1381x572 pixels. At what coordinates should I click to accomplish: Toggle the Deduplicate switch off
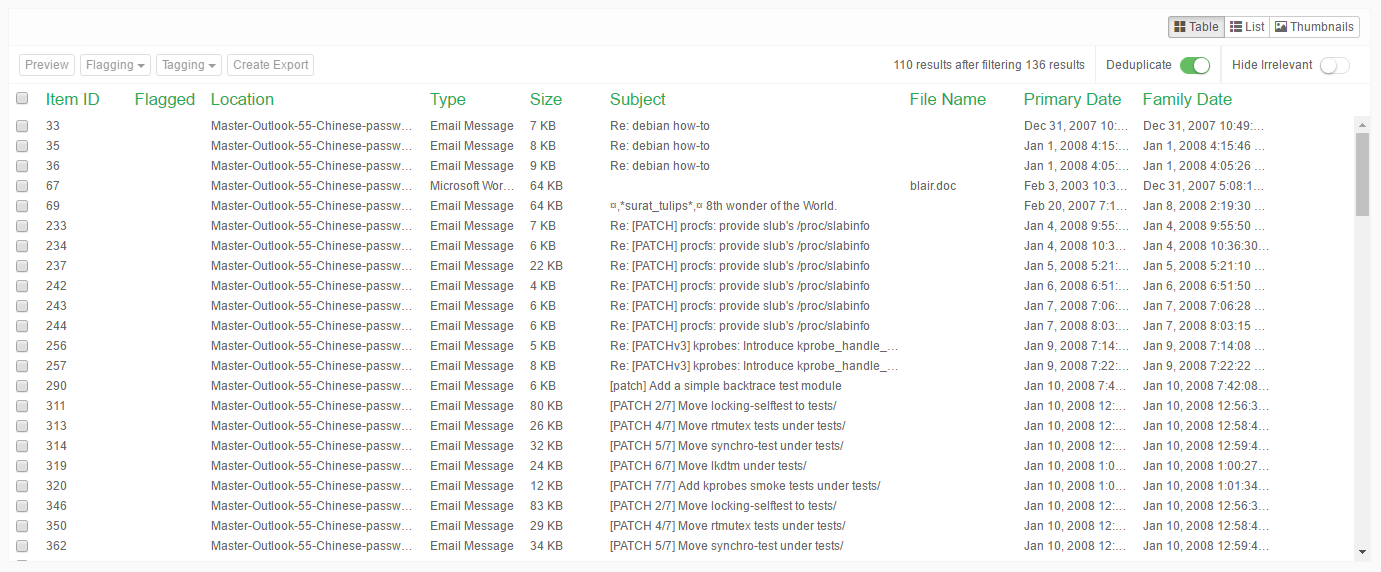coord(1194,65)
